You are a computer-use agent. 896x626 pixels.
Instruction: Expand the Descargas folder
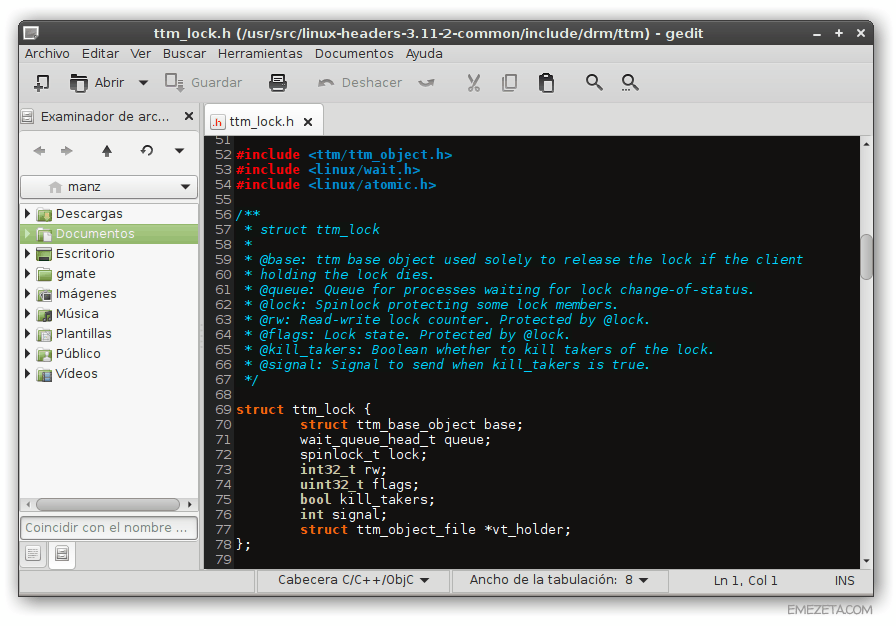[x=27, y=214]
